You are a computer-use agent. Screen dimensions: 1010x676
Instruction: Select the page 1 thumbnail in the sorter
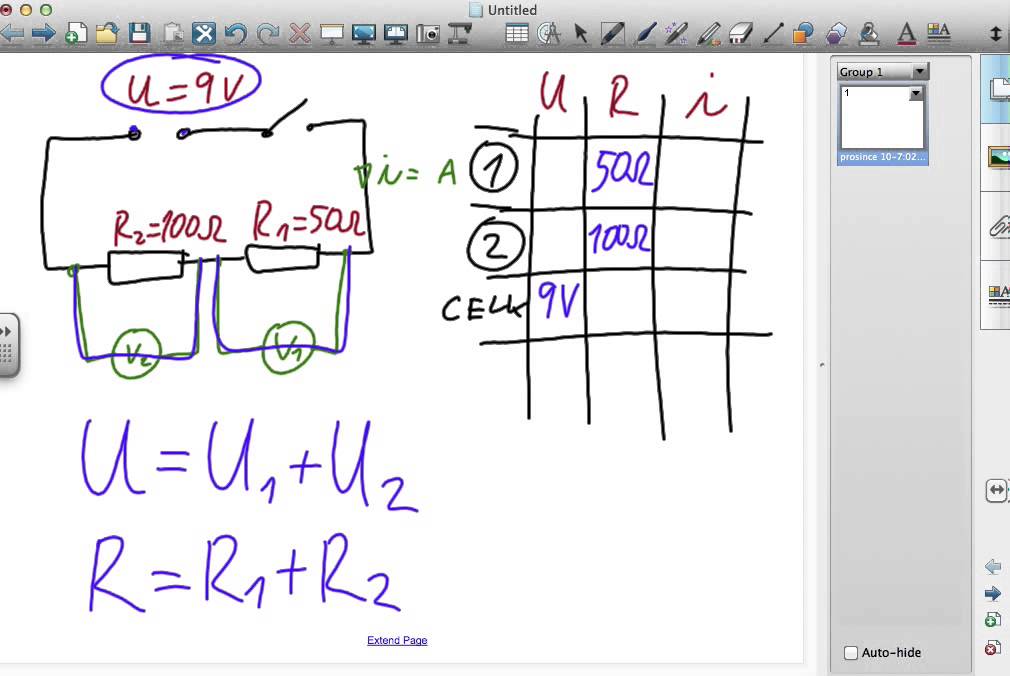point(882,118)
